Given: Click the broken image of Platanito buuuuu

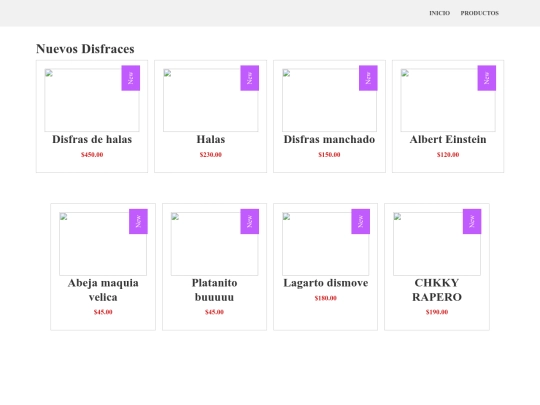Looking at the screenshot, I should tap(214, 244).
